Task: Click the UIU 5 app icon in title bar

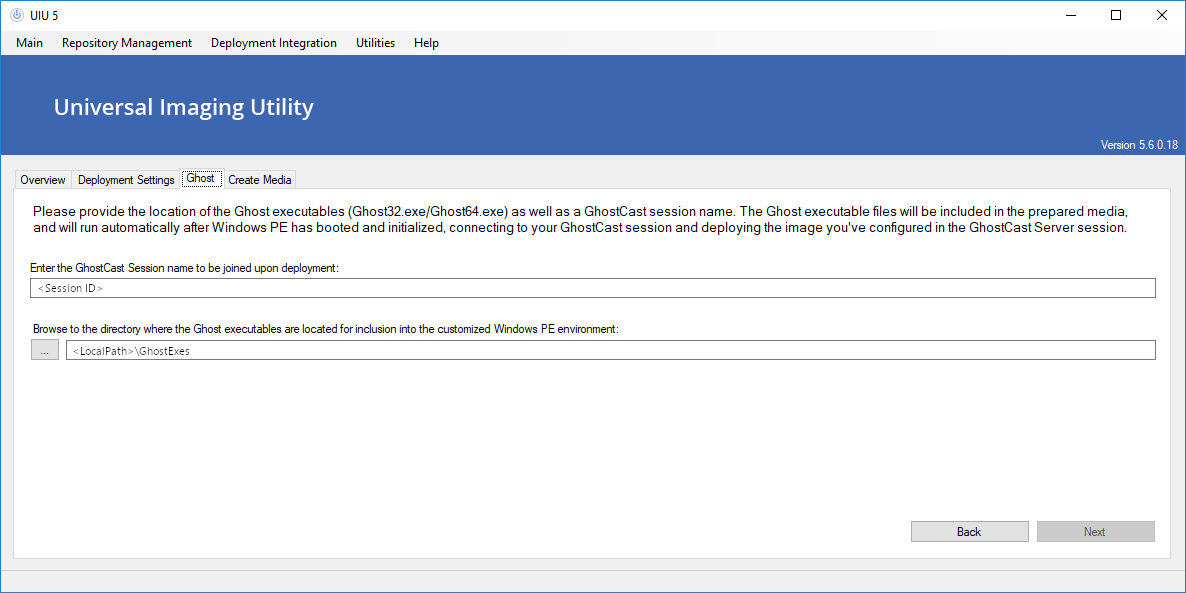Action: click(x=17, y=15)
